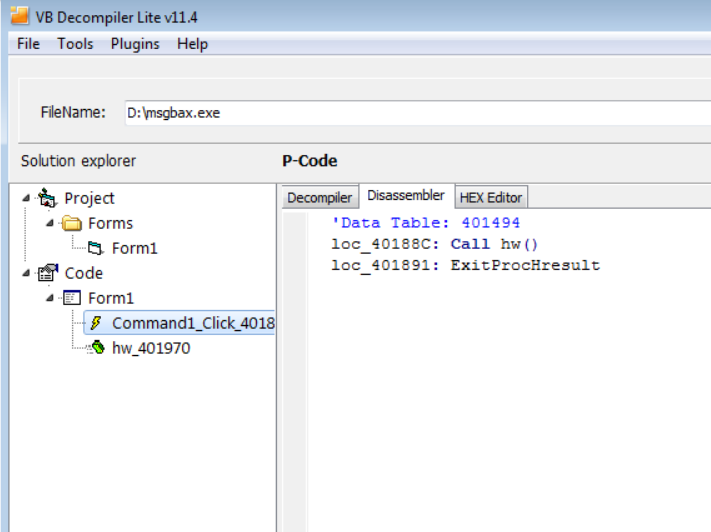The image size is (711, 532).
Task: Click the Form1 form icon under Forms
Action: tap(95, 248)
